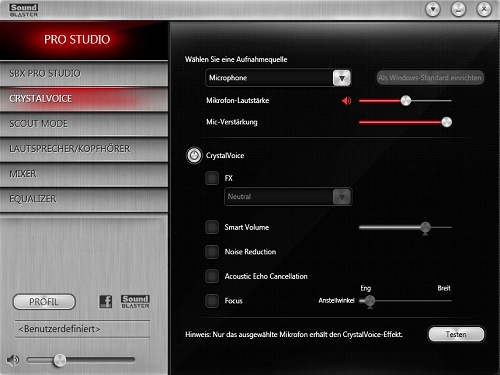Click the Smart Volume slider handle
This screenshot has height=375, width=500.
pos(425,228)
